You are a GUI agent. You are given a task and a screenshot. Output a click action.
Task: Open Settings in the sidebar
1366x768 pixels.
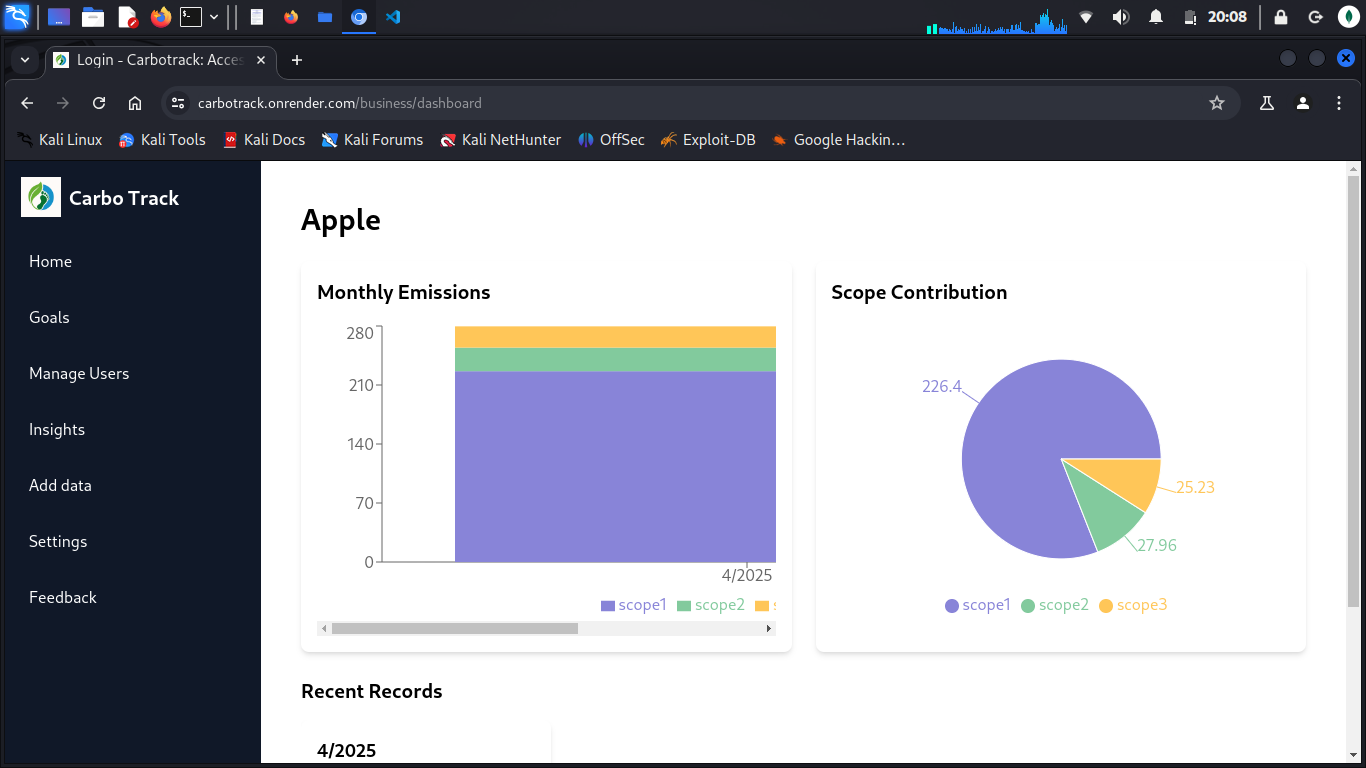coord(58,541)
